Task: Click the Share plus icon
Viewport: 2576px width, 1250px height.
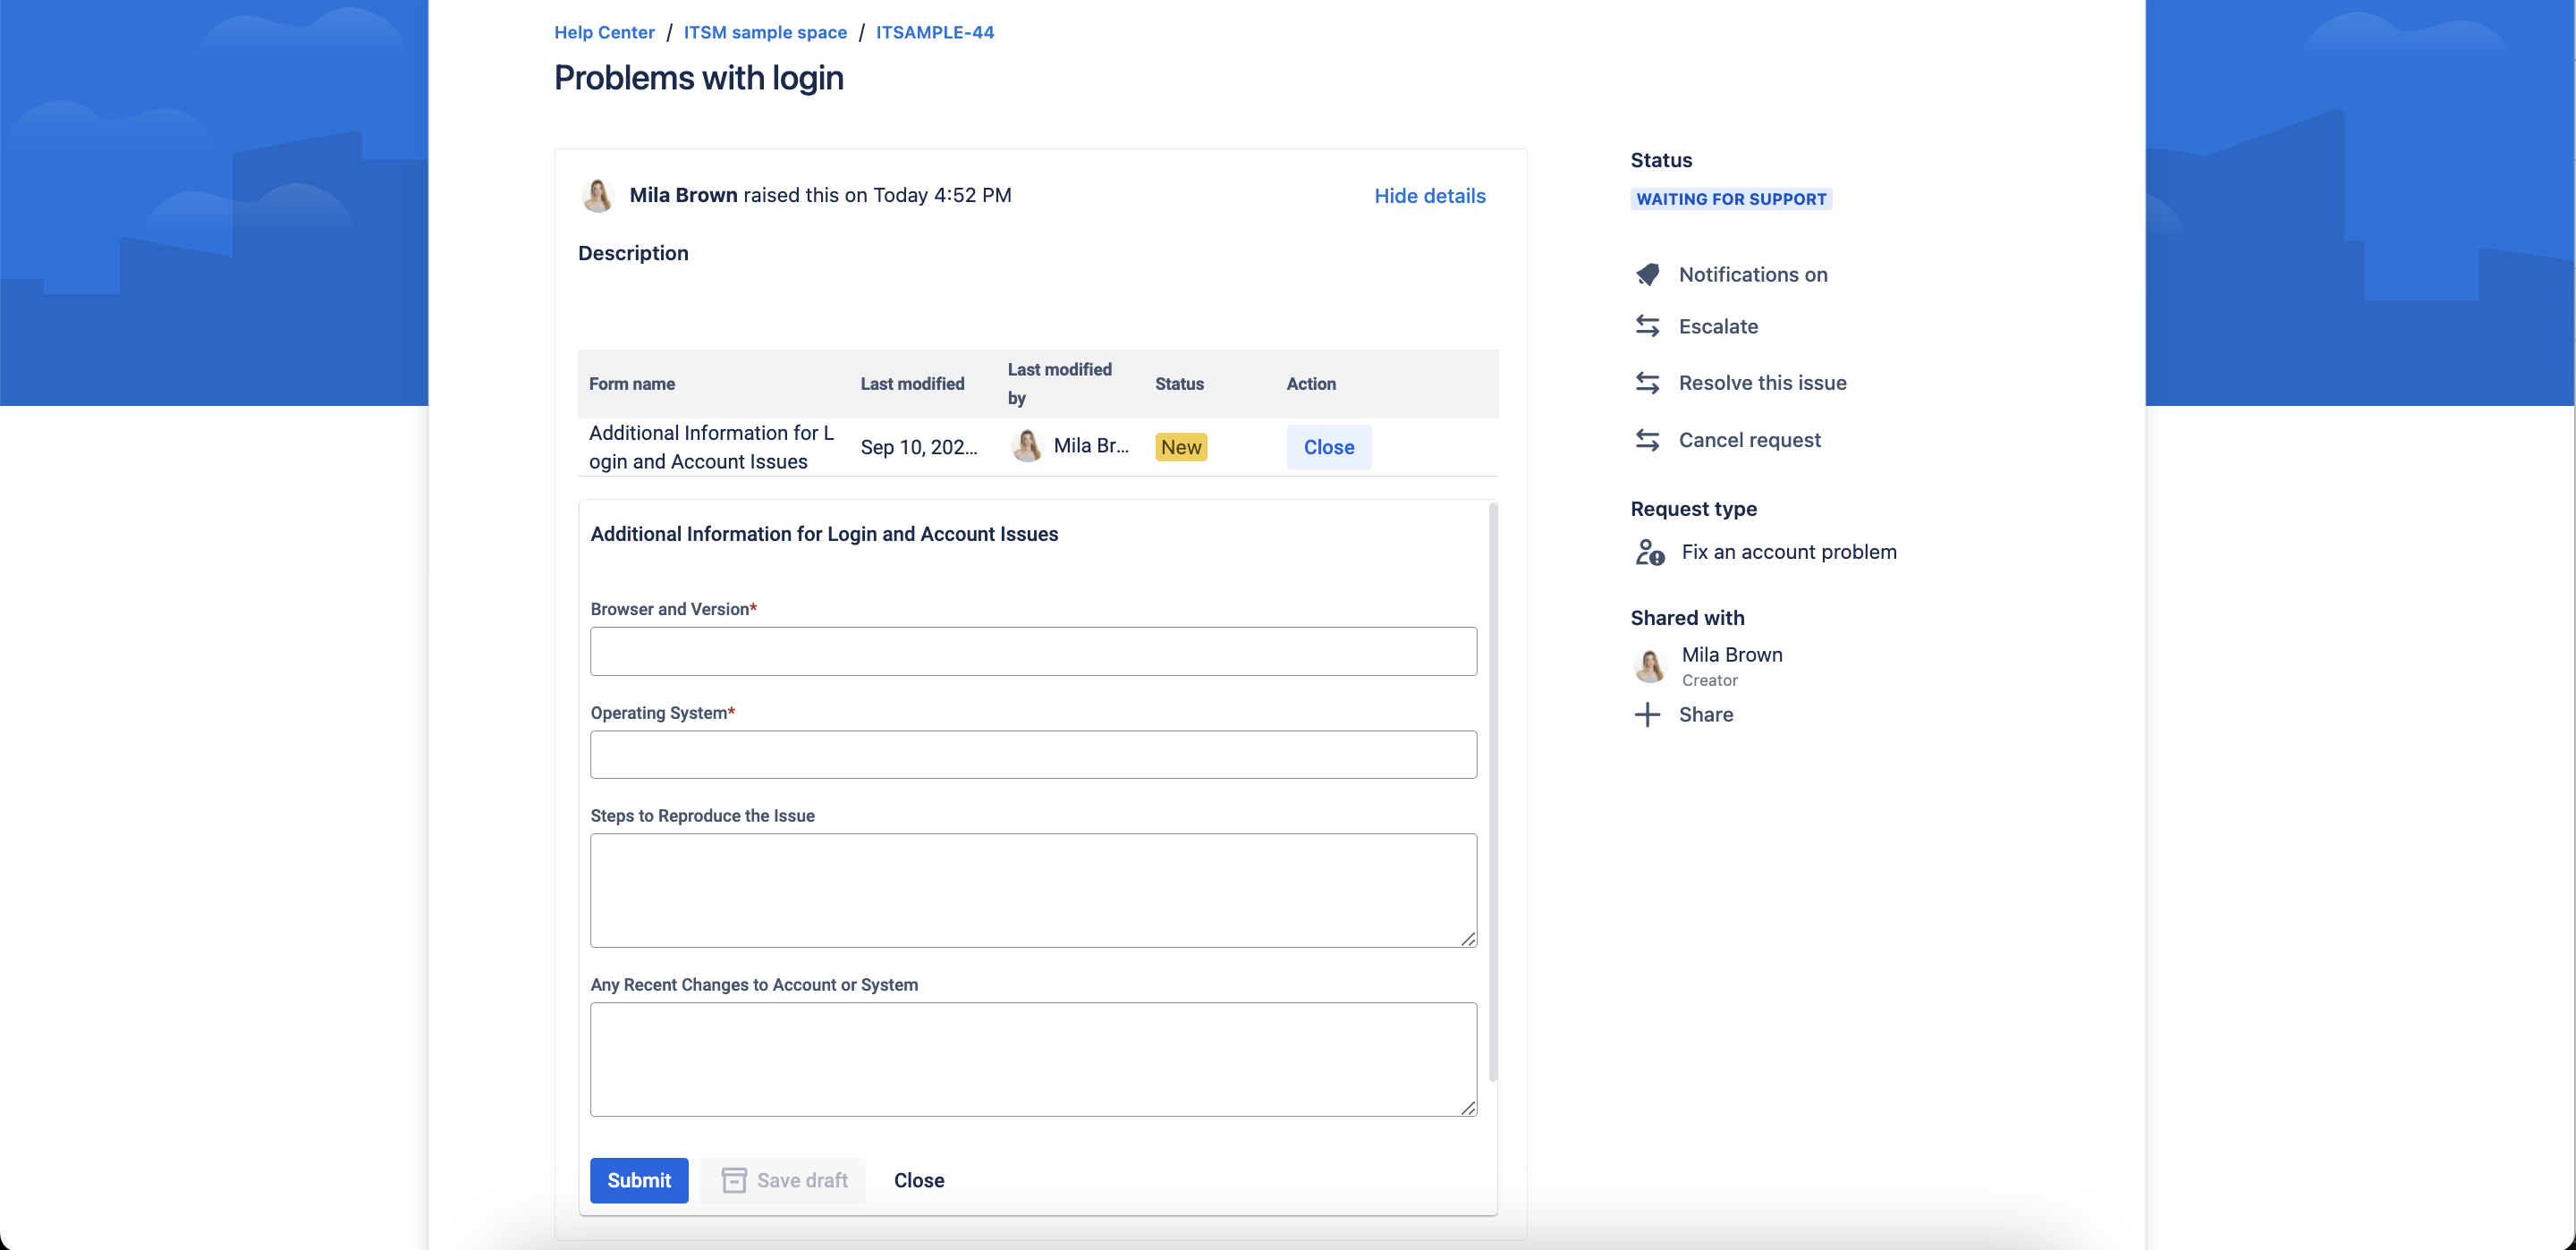Action: pyautogui.click(x=1646, y=714)
